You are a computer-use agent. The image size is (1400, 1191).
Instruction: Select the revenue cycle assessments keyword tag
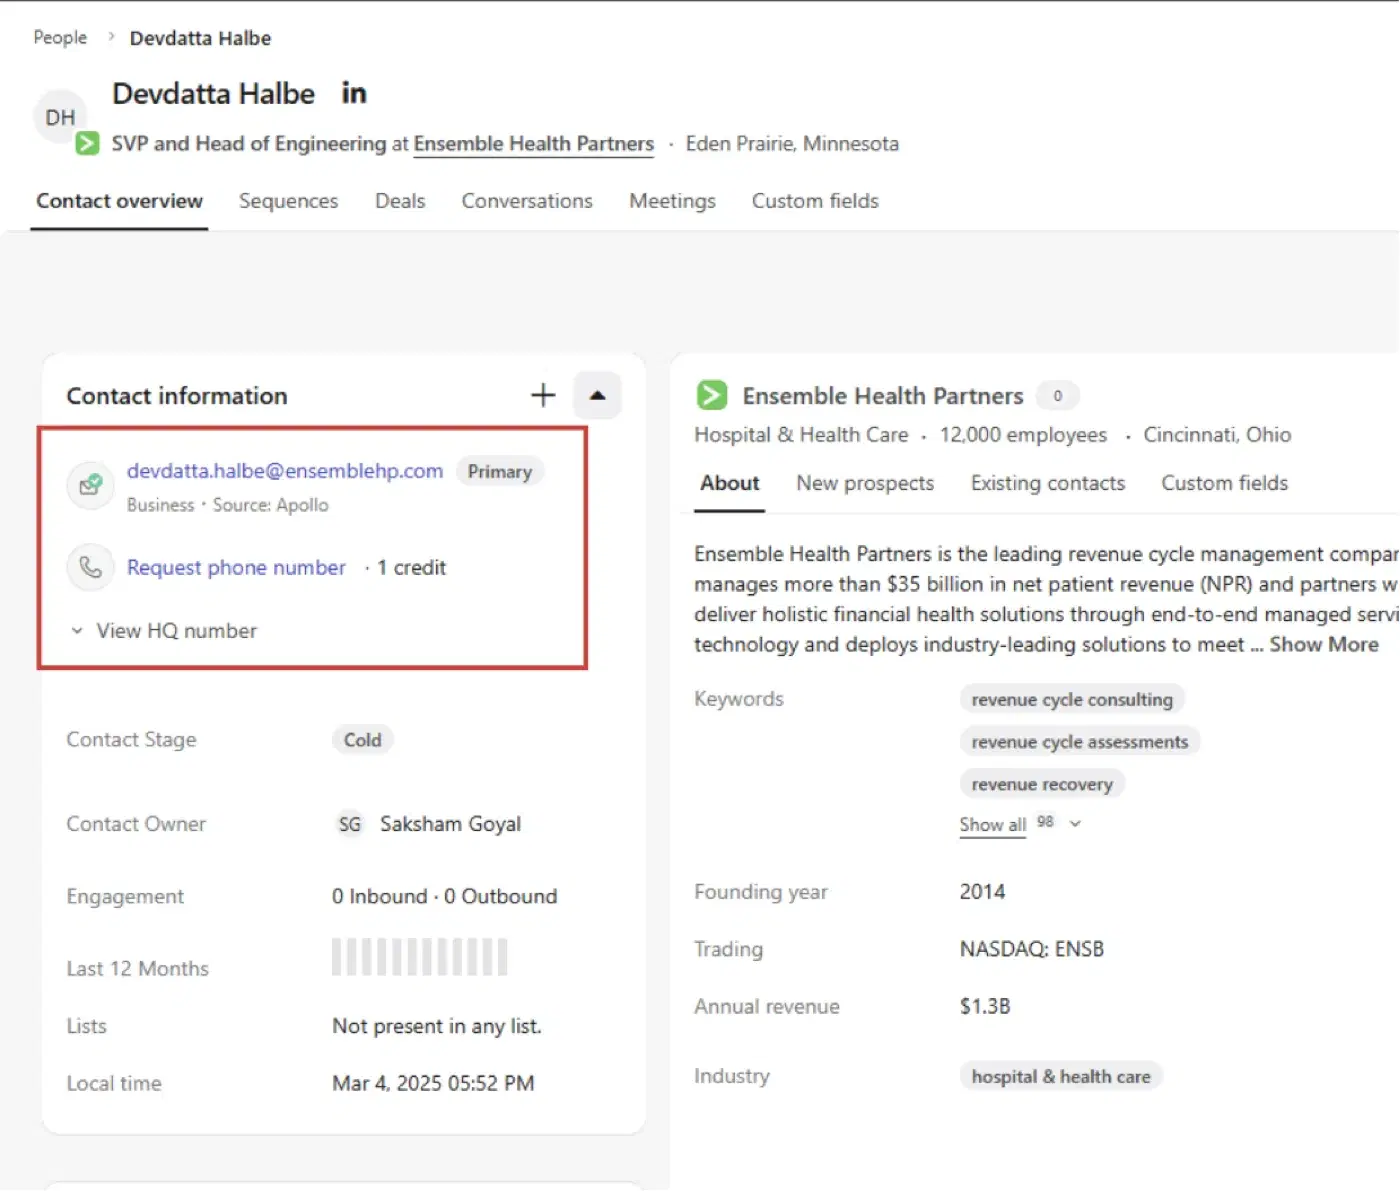pyautogui.click(x=1080, y=742)
